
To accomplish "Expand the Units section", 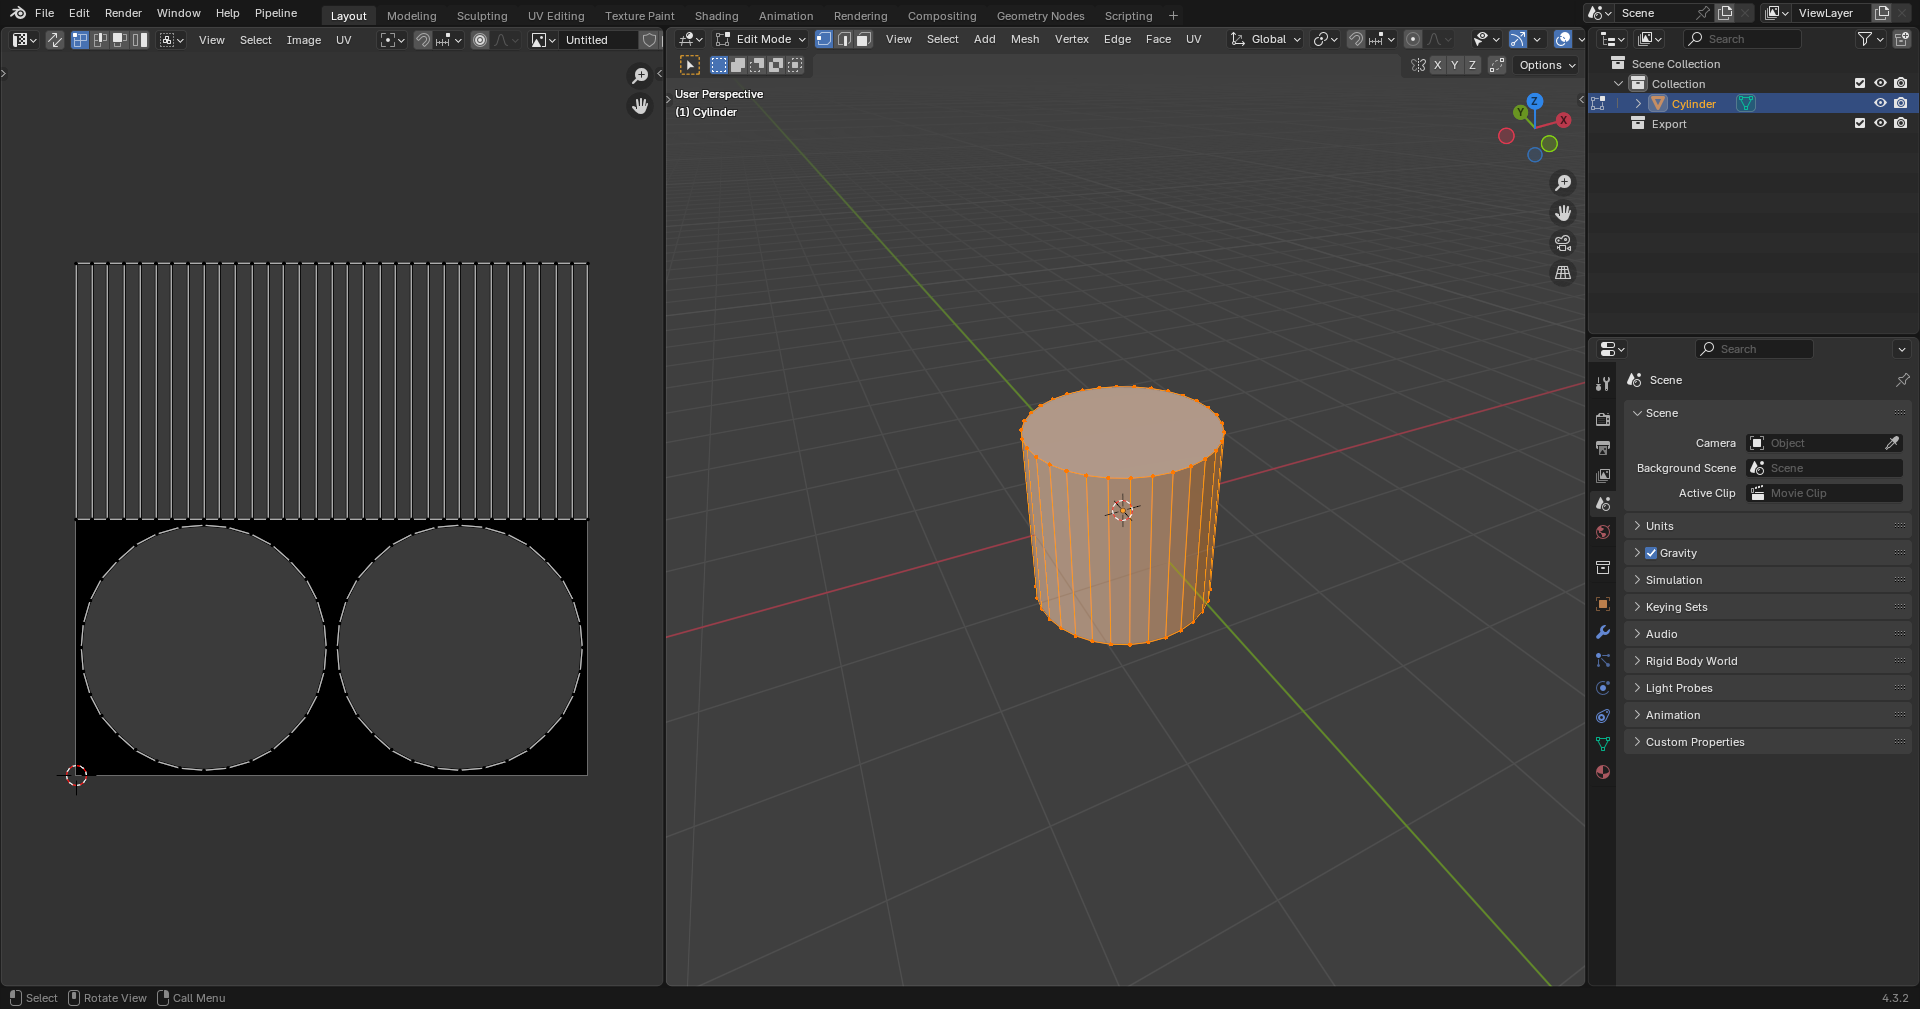I will pos(1660,525).
